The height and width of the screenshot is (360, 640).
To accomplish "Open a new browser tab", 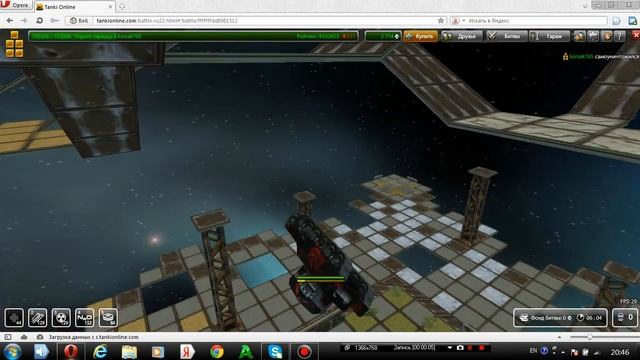I will tap(122, 7).
